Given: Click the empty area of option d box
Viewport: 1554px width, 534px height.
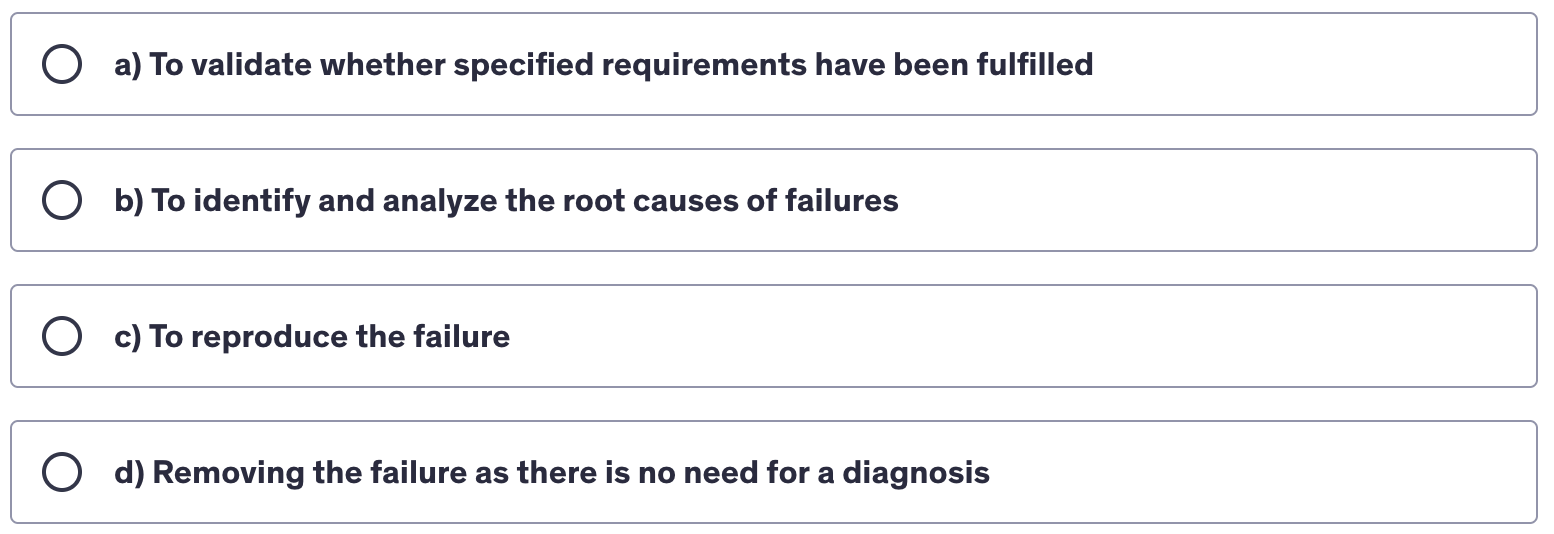Looking at the screenshot, I should click(1250, 473).
